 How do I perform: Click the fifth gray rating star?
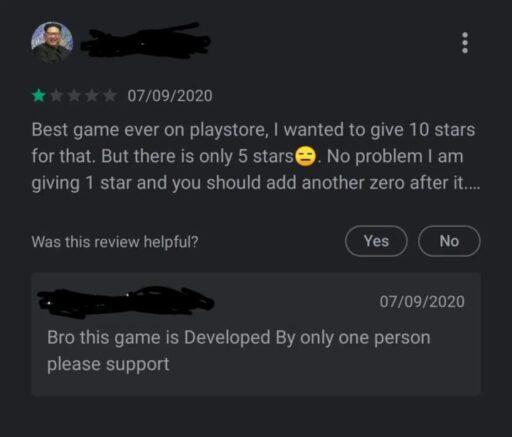click(109, 96)
